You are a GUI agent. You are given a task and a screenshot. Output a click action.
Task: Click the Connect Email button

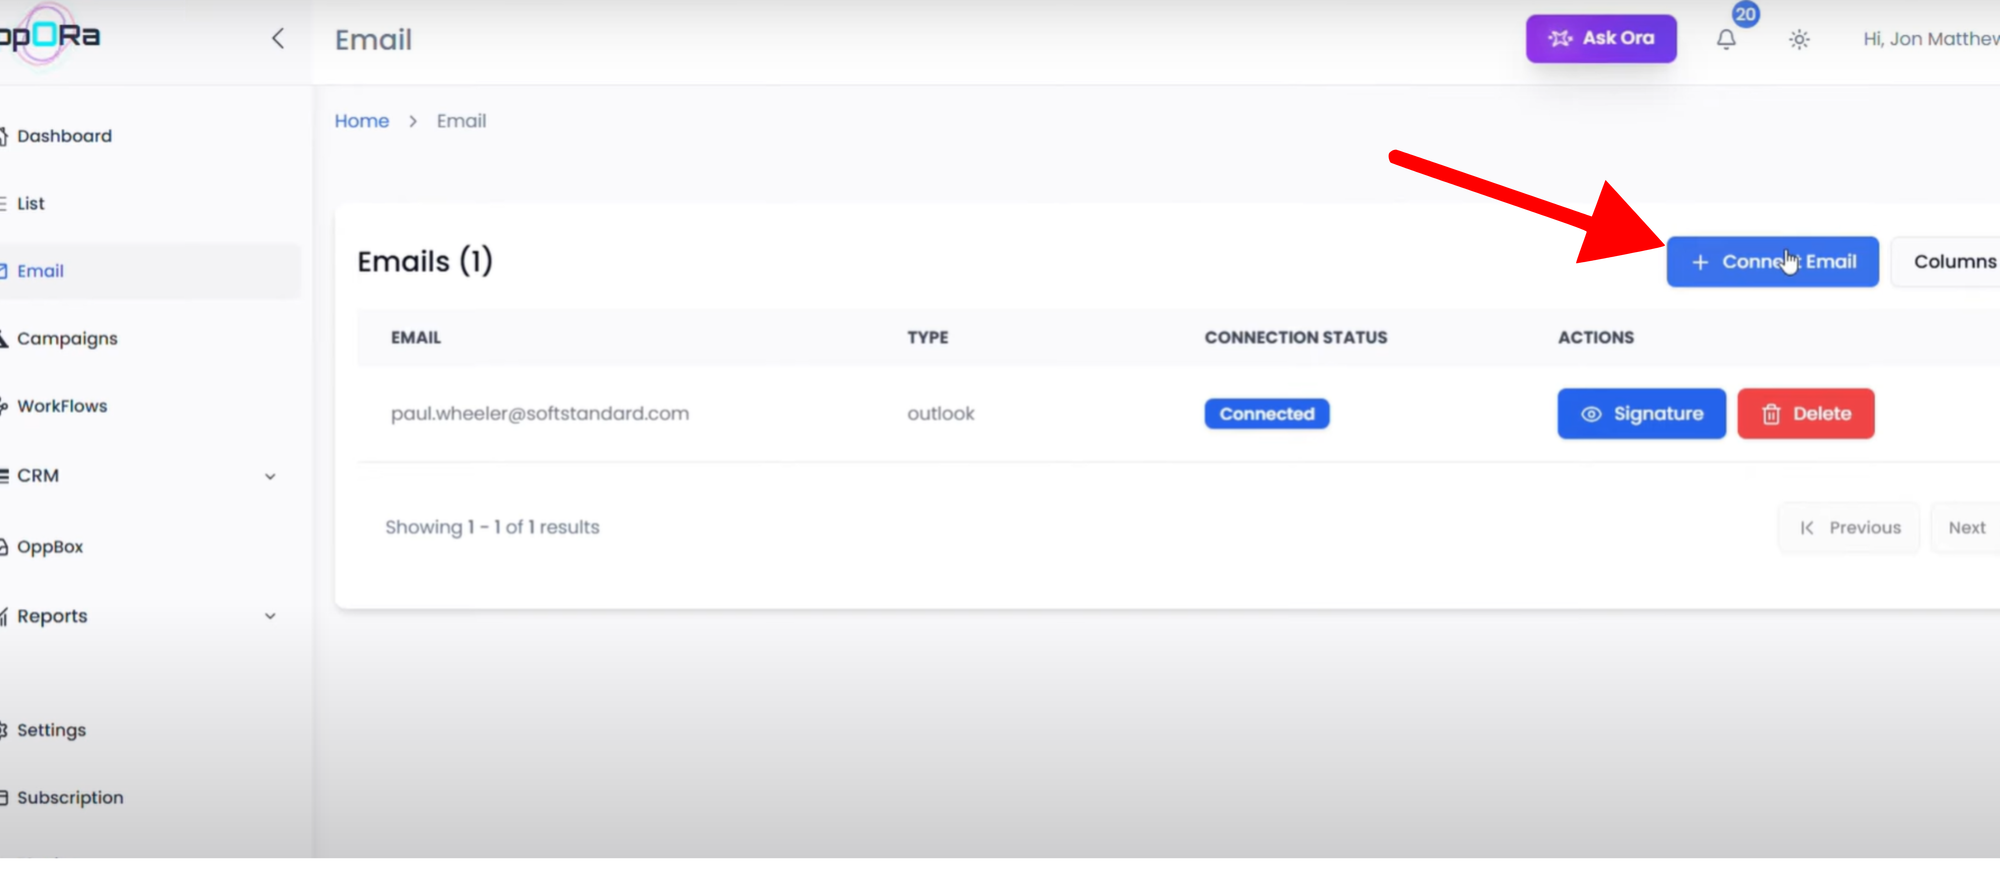click(x=1772, y=262)
